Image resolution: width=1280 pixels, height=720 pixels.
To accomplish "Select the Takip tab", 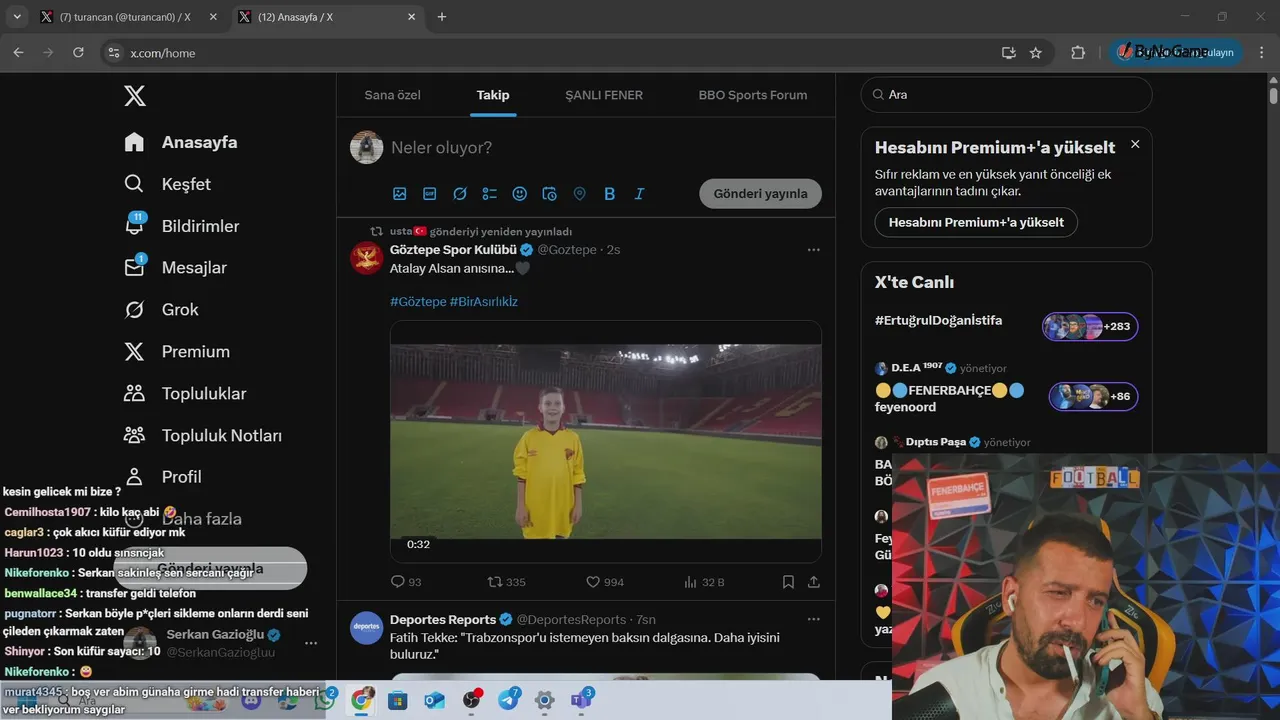I will coord(493,95).
